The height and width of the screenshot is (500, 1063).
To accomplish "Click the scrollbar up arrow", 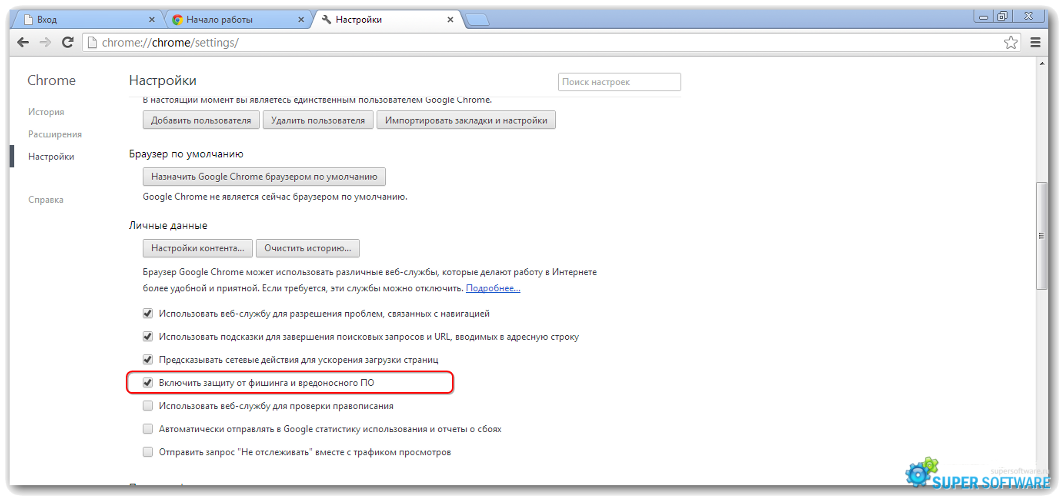I will click(1042, 63).
